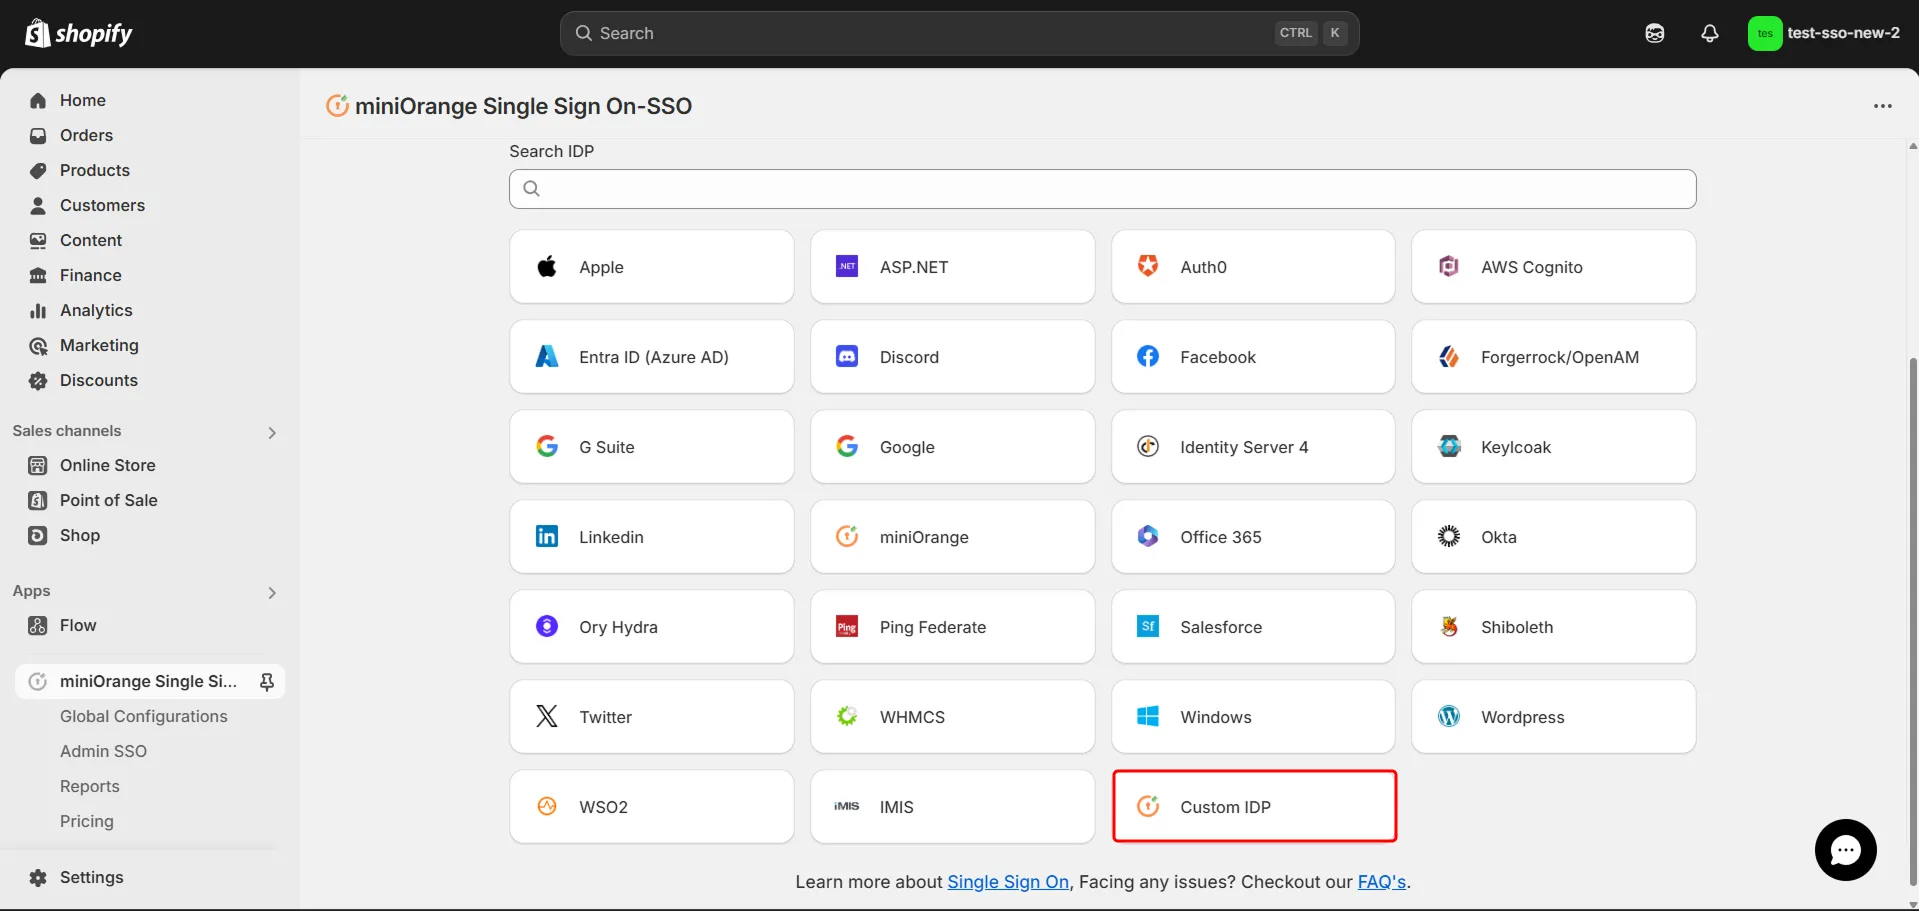Choose the Ping Federate icon
Image resolution: width=1919 pixels, height=911 pixels.
coord(847,626)
